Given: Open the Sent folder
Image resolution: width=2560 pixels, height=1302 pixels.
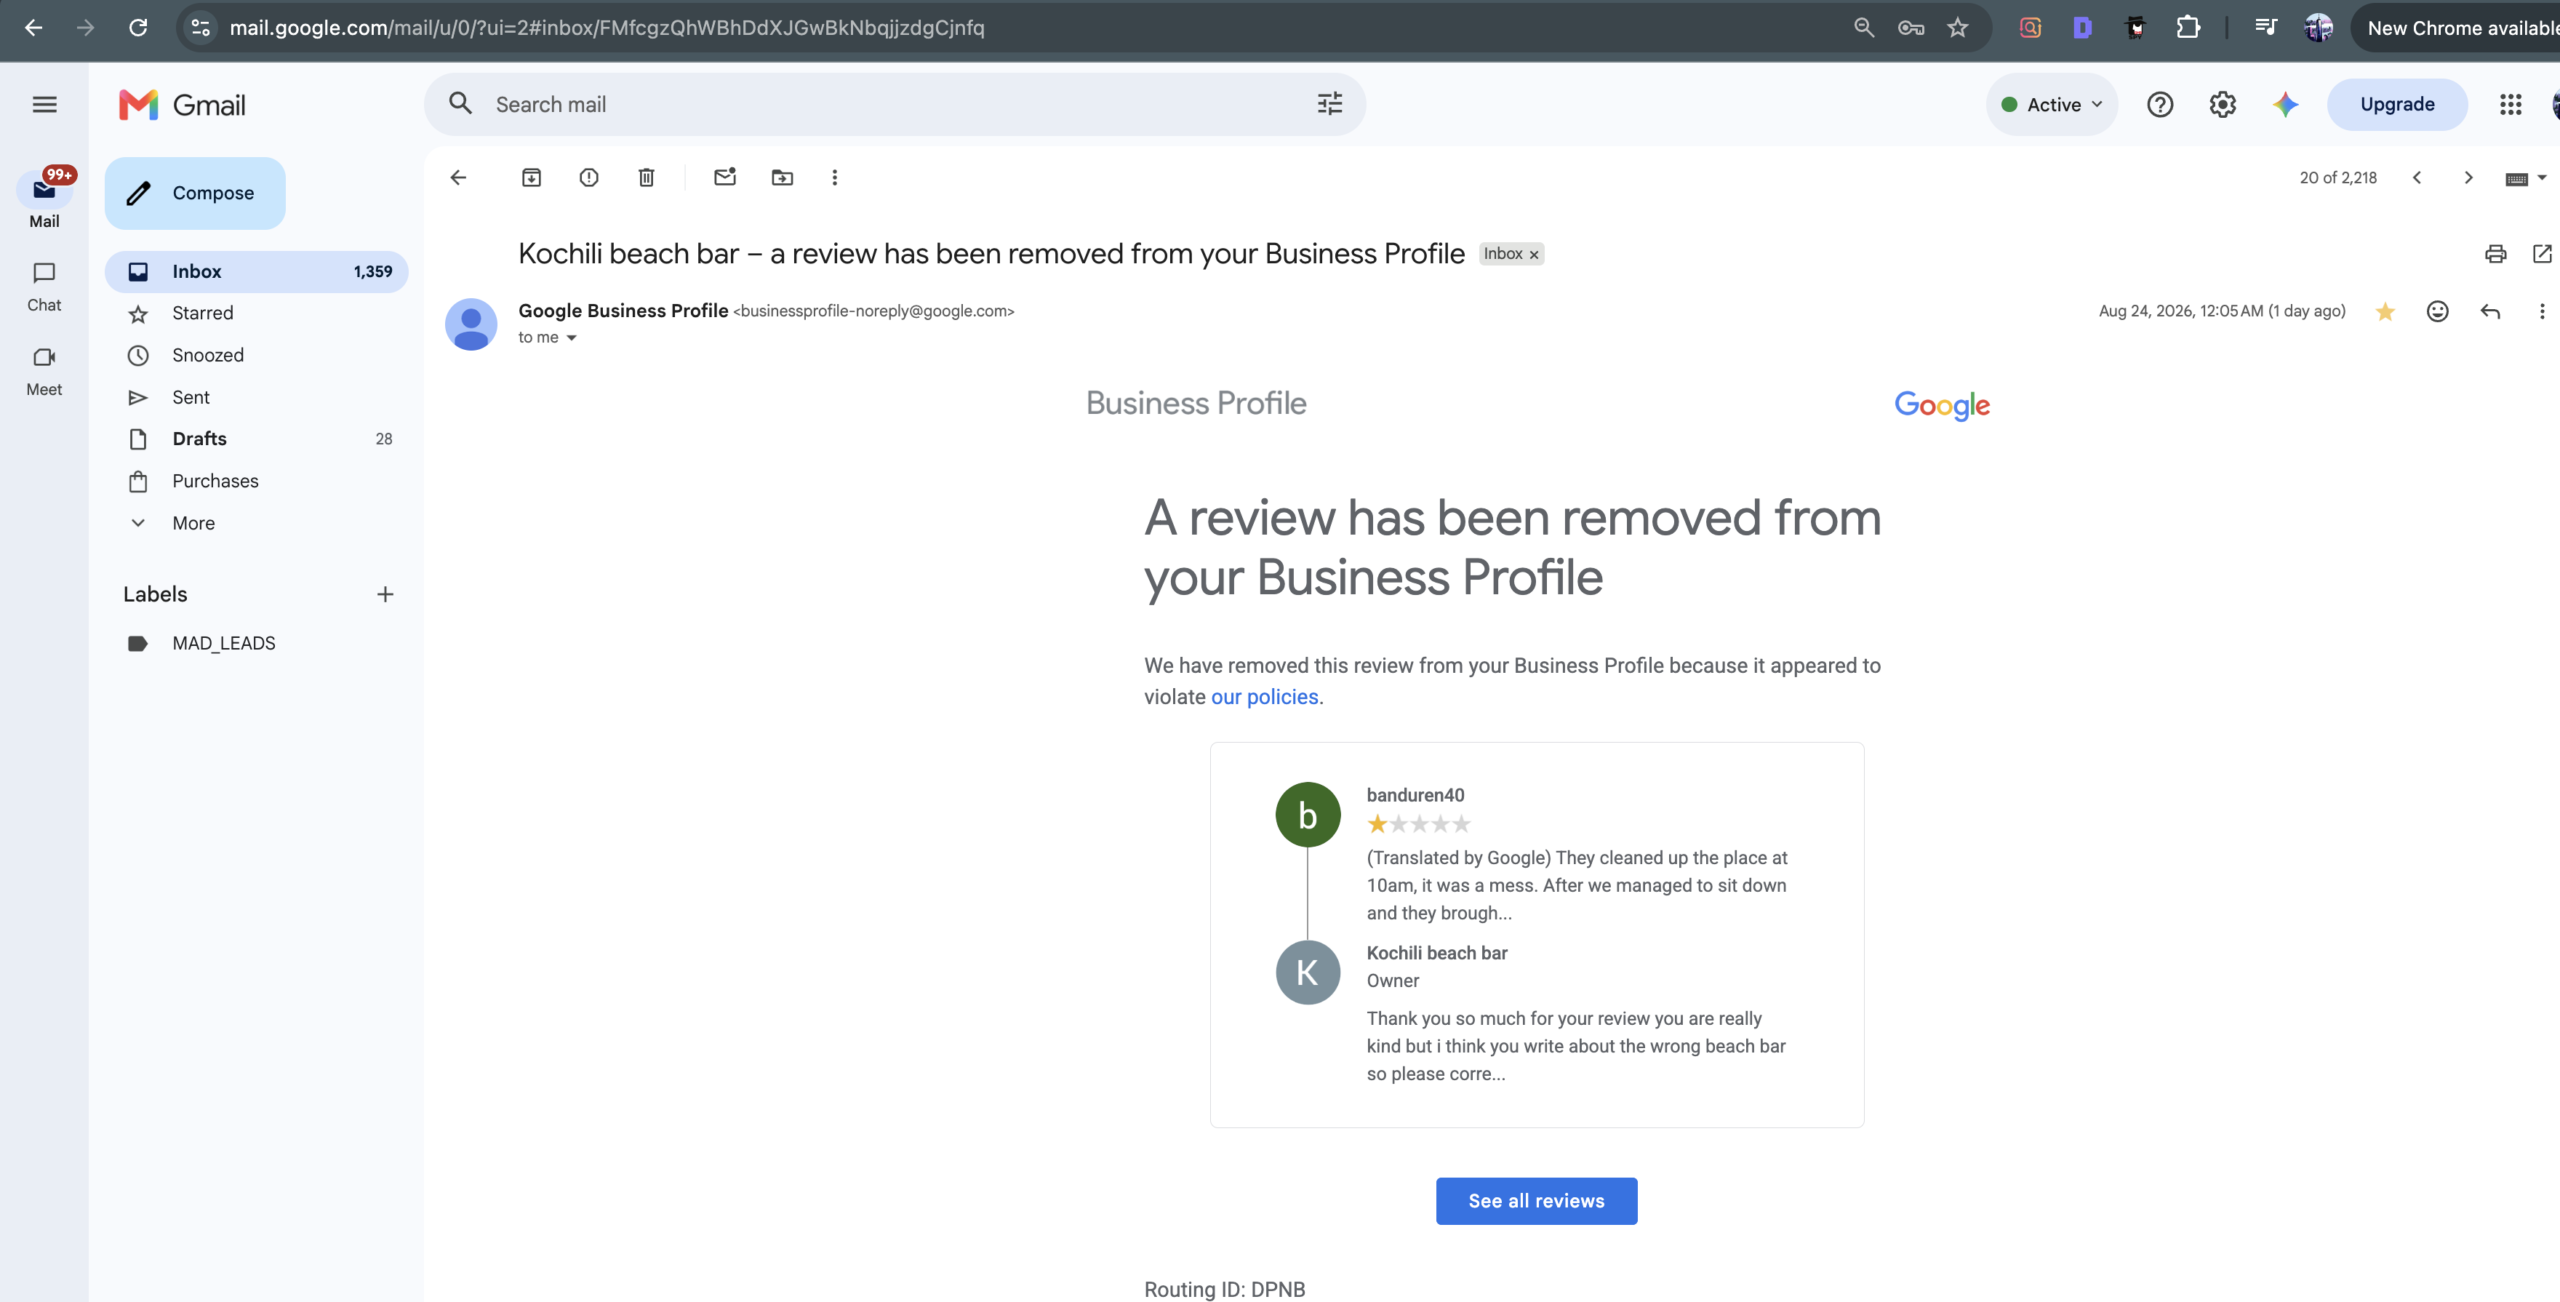Looking at the screenshot, I should tap(257, 398).
